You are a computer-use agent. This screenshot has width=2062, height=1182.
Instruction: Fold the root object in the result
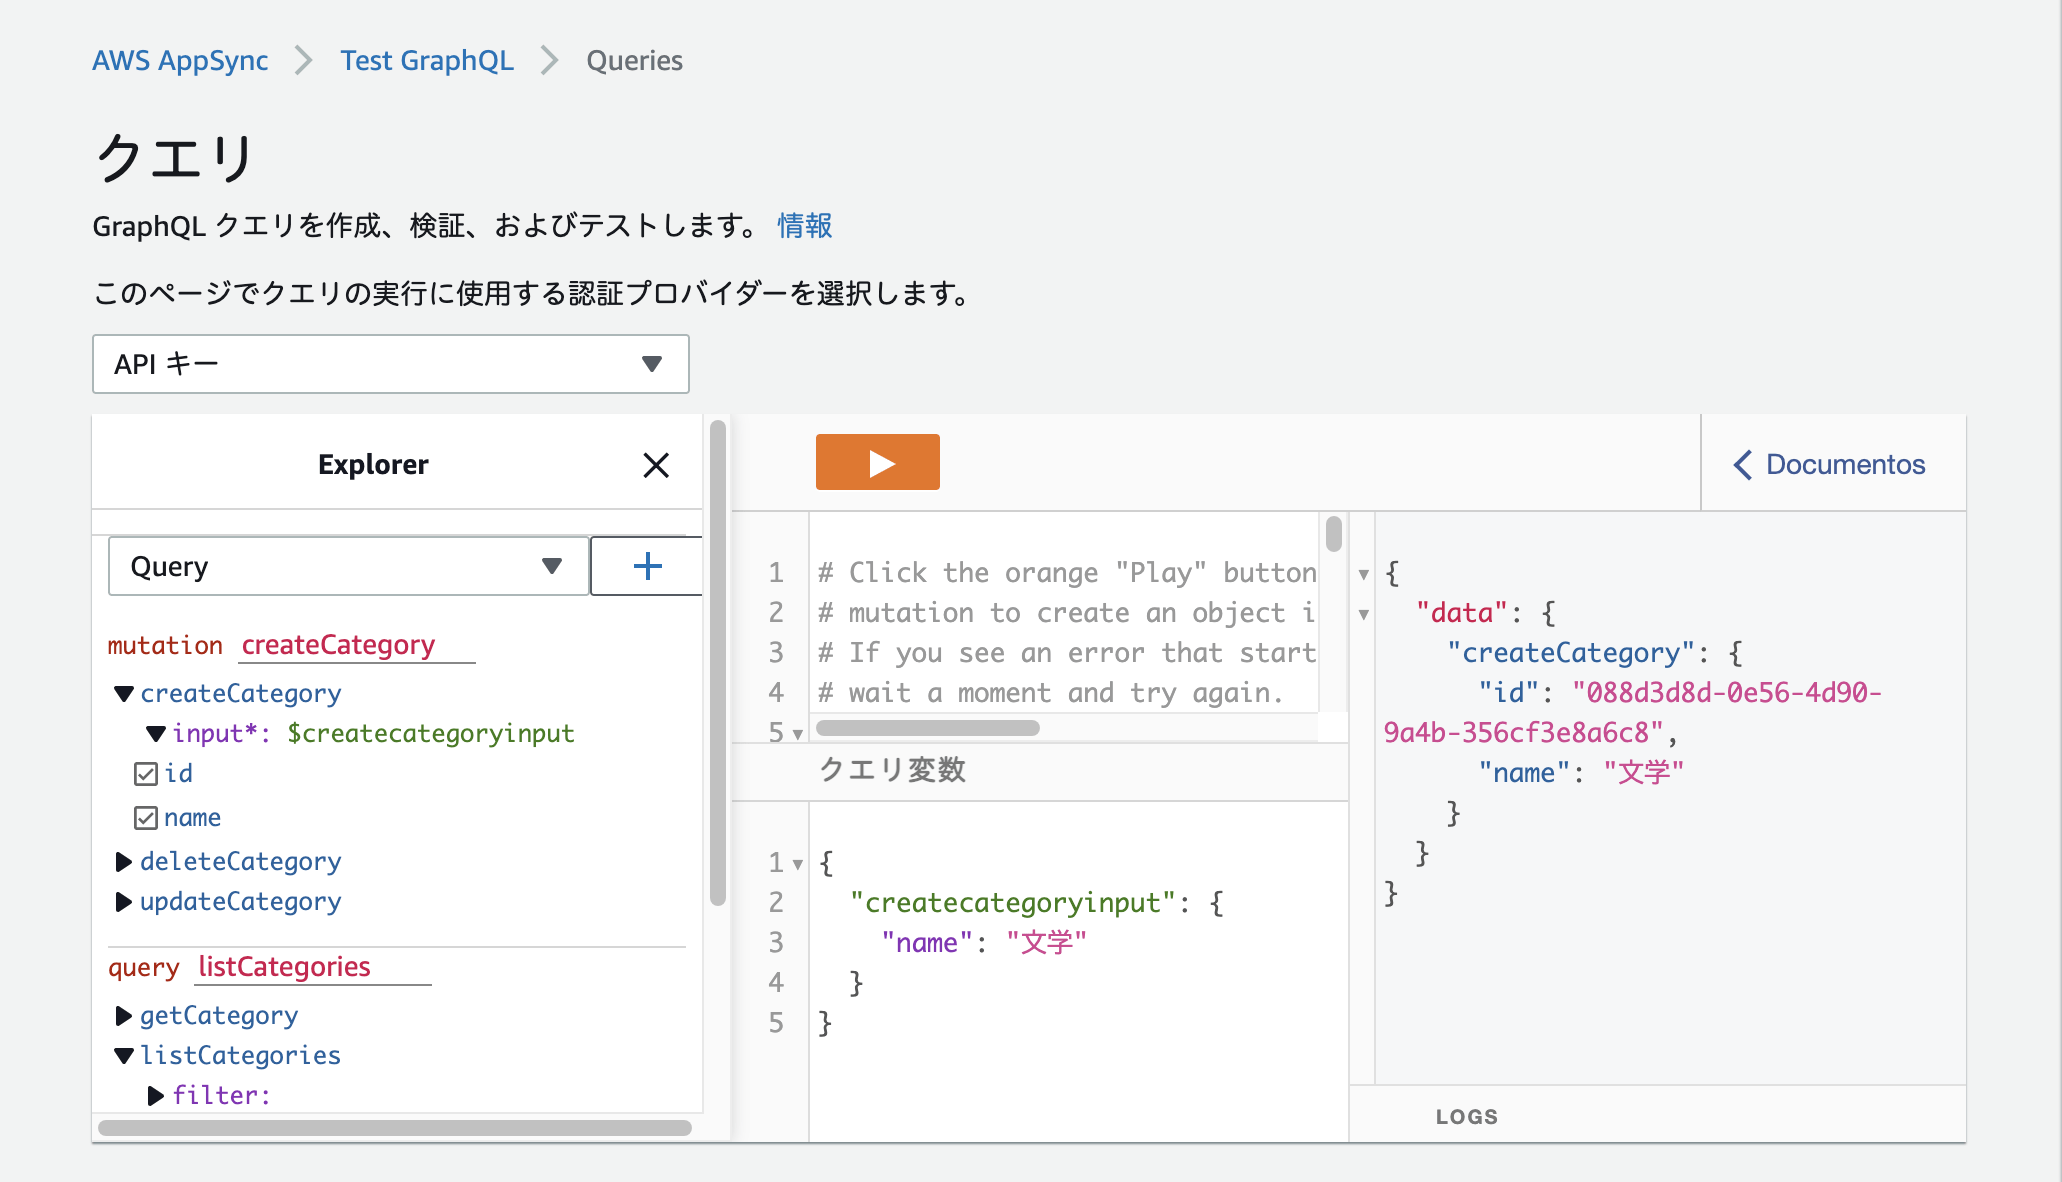[x=1363, y=574]
